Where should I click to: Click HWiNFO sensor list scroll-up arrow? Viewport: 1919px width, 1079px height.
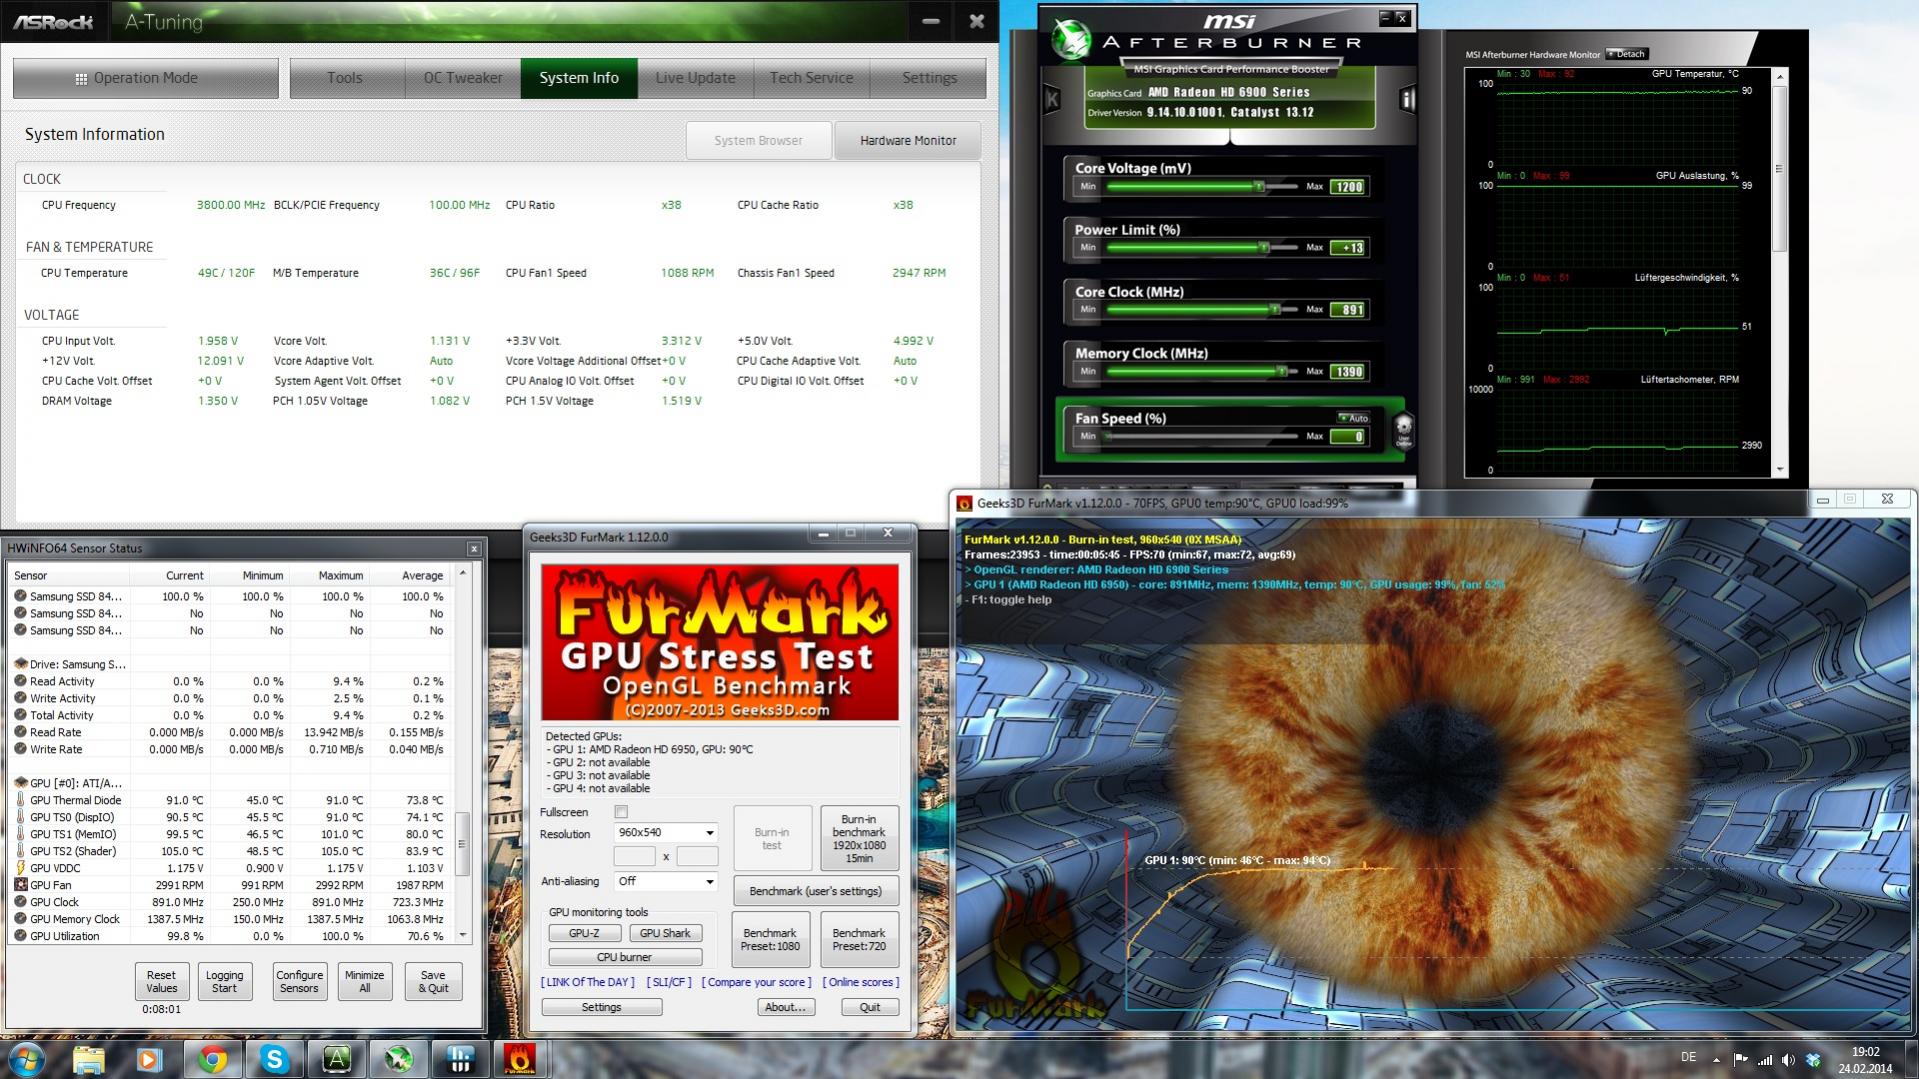462,573
